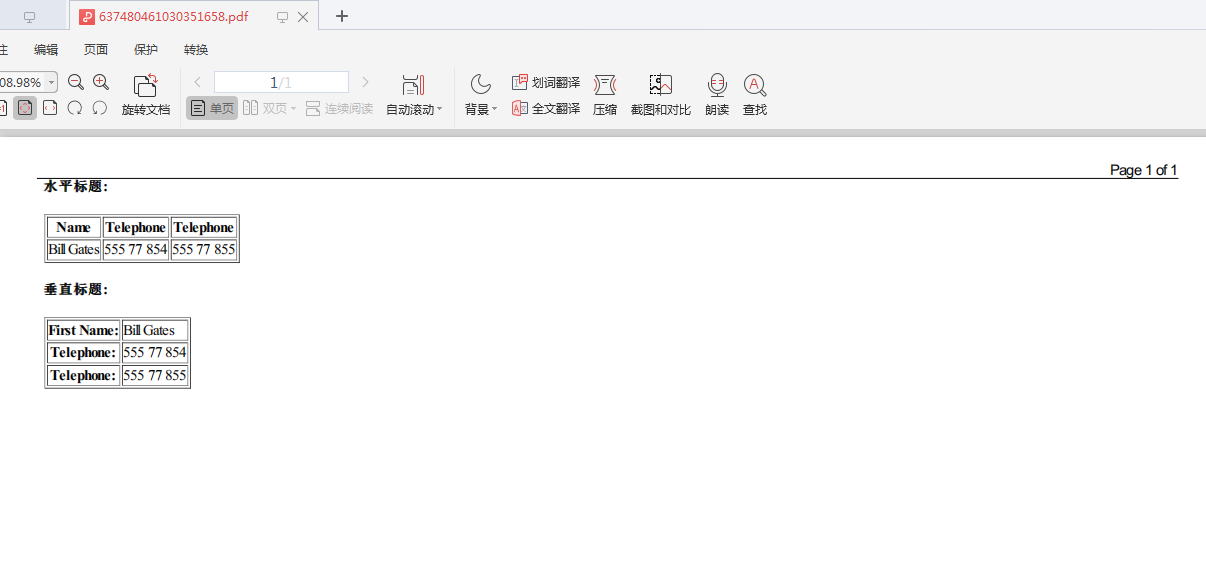The image size is (1206, 578).
Task: Open the 截图和对比 screenshot and compare tool
Action: 661,96
